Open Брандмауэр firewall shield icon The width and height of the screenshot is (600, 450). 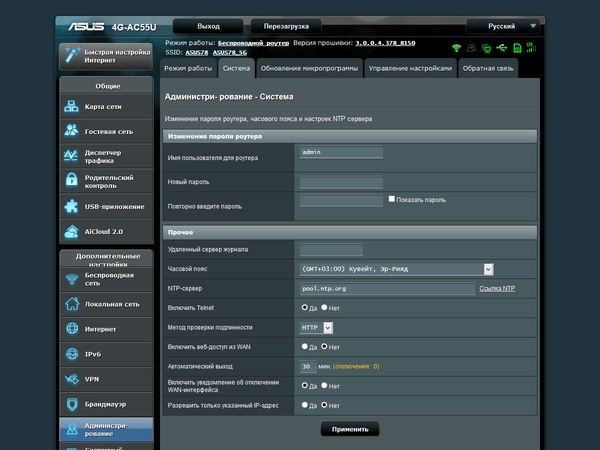point(72,404)
